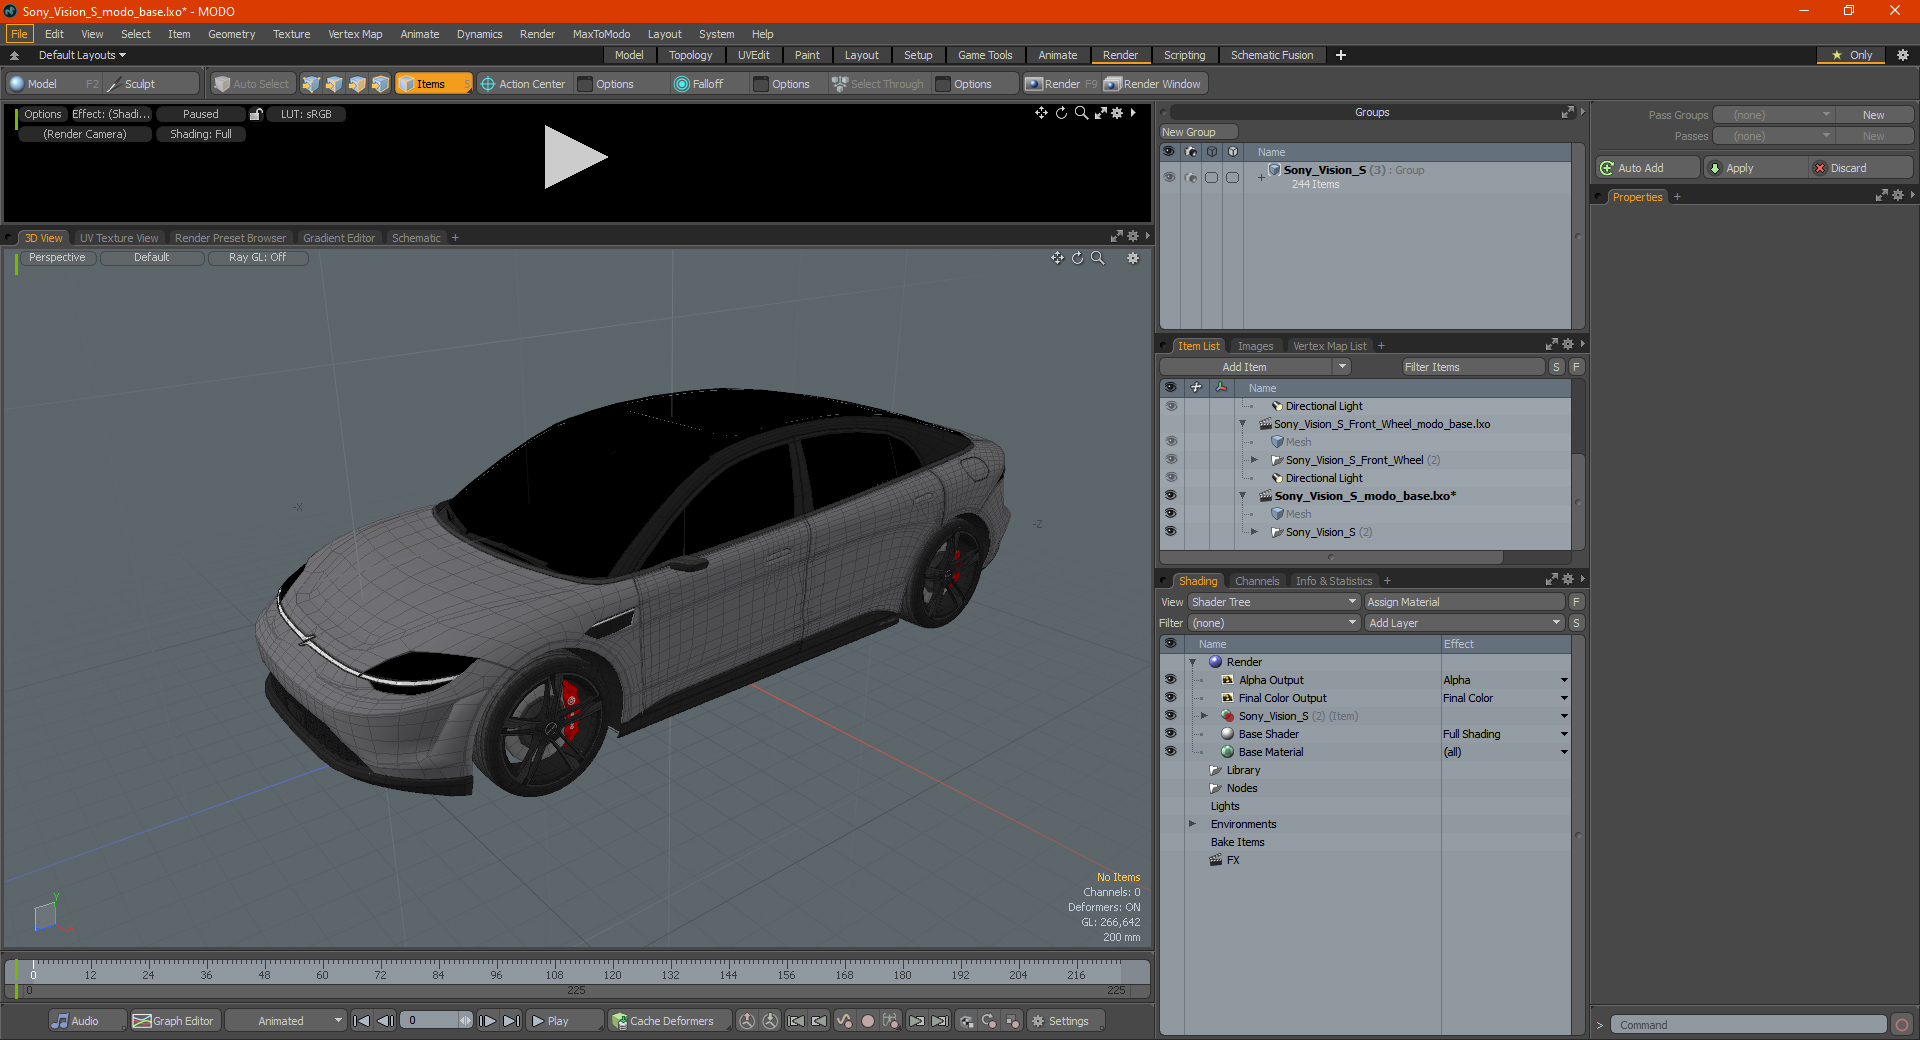This screenshot has width=1920, height=1040.
Task: Click the Render F9 button
Action: click(x=1061, y=84)
